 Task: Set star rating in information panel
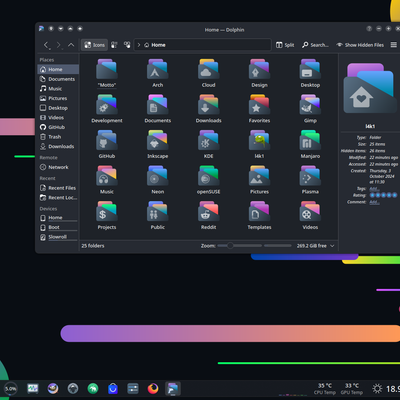tap(383, 195)
